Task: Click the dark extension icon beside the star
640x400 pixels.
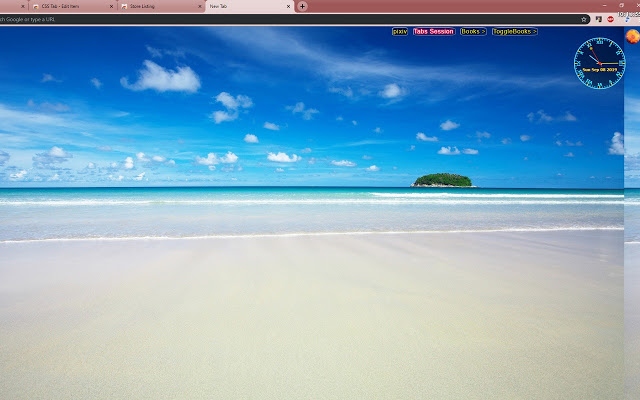Action: (597, 19)
